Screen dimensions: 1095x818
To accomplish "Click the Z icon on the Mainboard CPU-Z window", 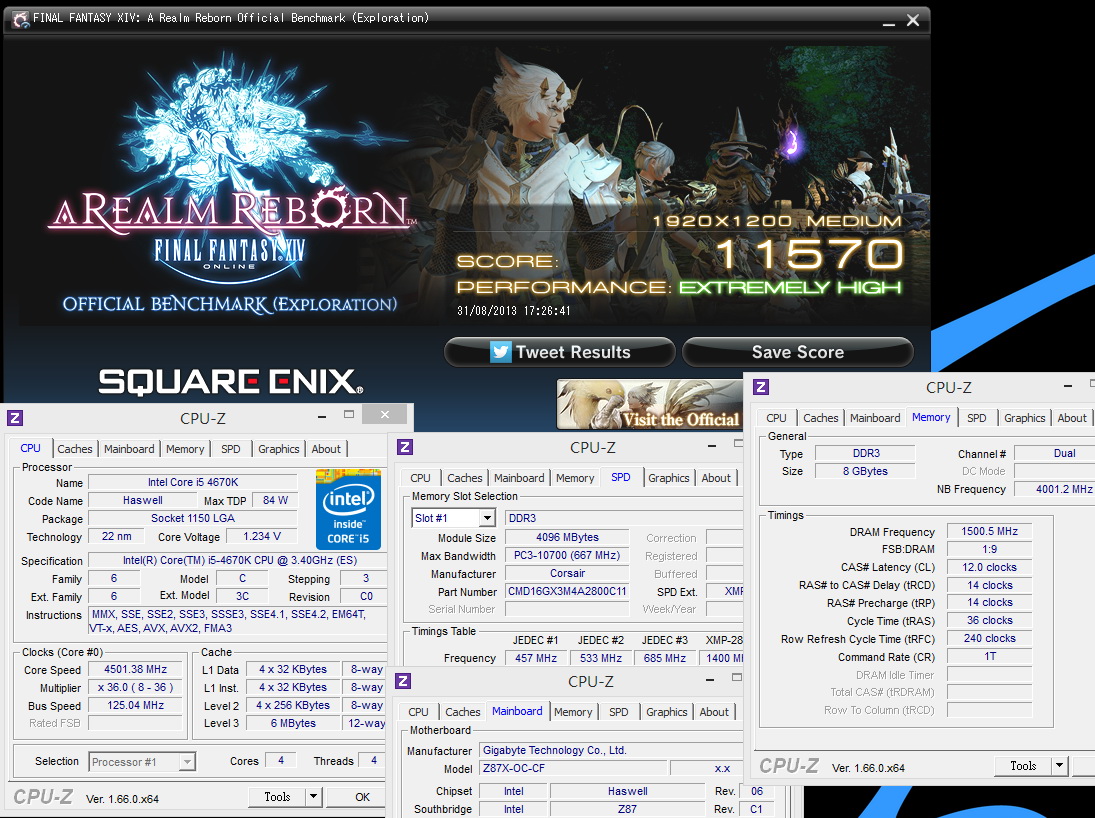I will (403, 681).
